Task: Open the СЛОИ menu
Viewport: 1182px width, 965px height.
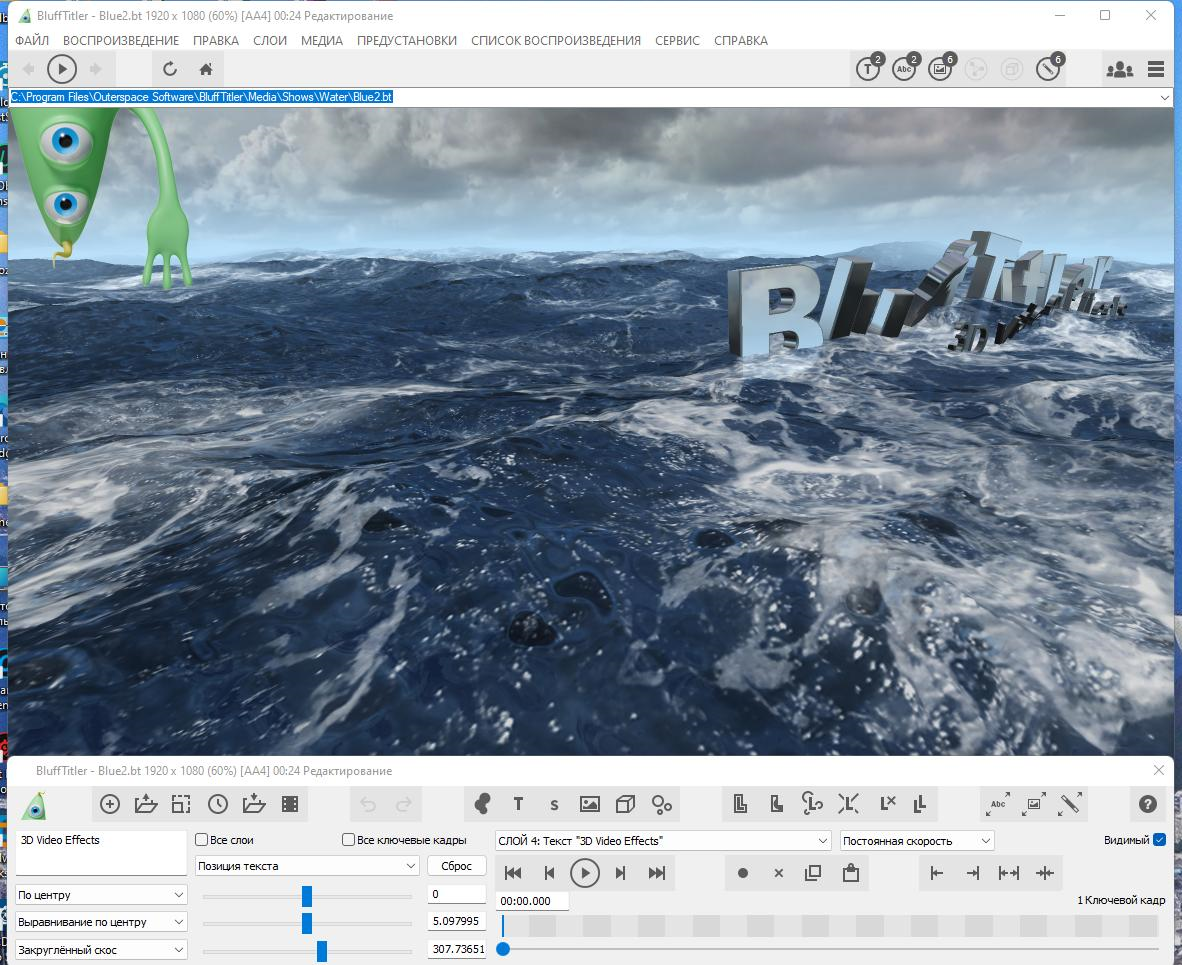Action: 270,41
